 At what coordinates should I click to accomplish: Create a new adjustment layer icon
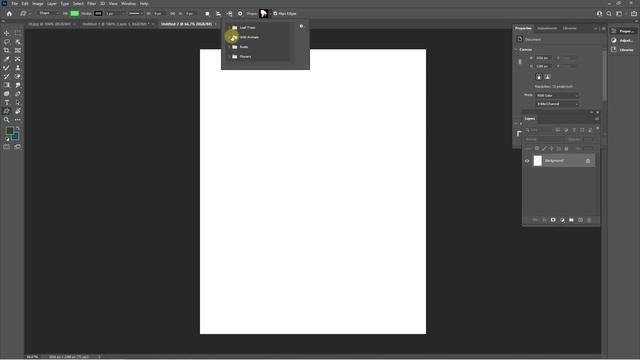[562, 220]
